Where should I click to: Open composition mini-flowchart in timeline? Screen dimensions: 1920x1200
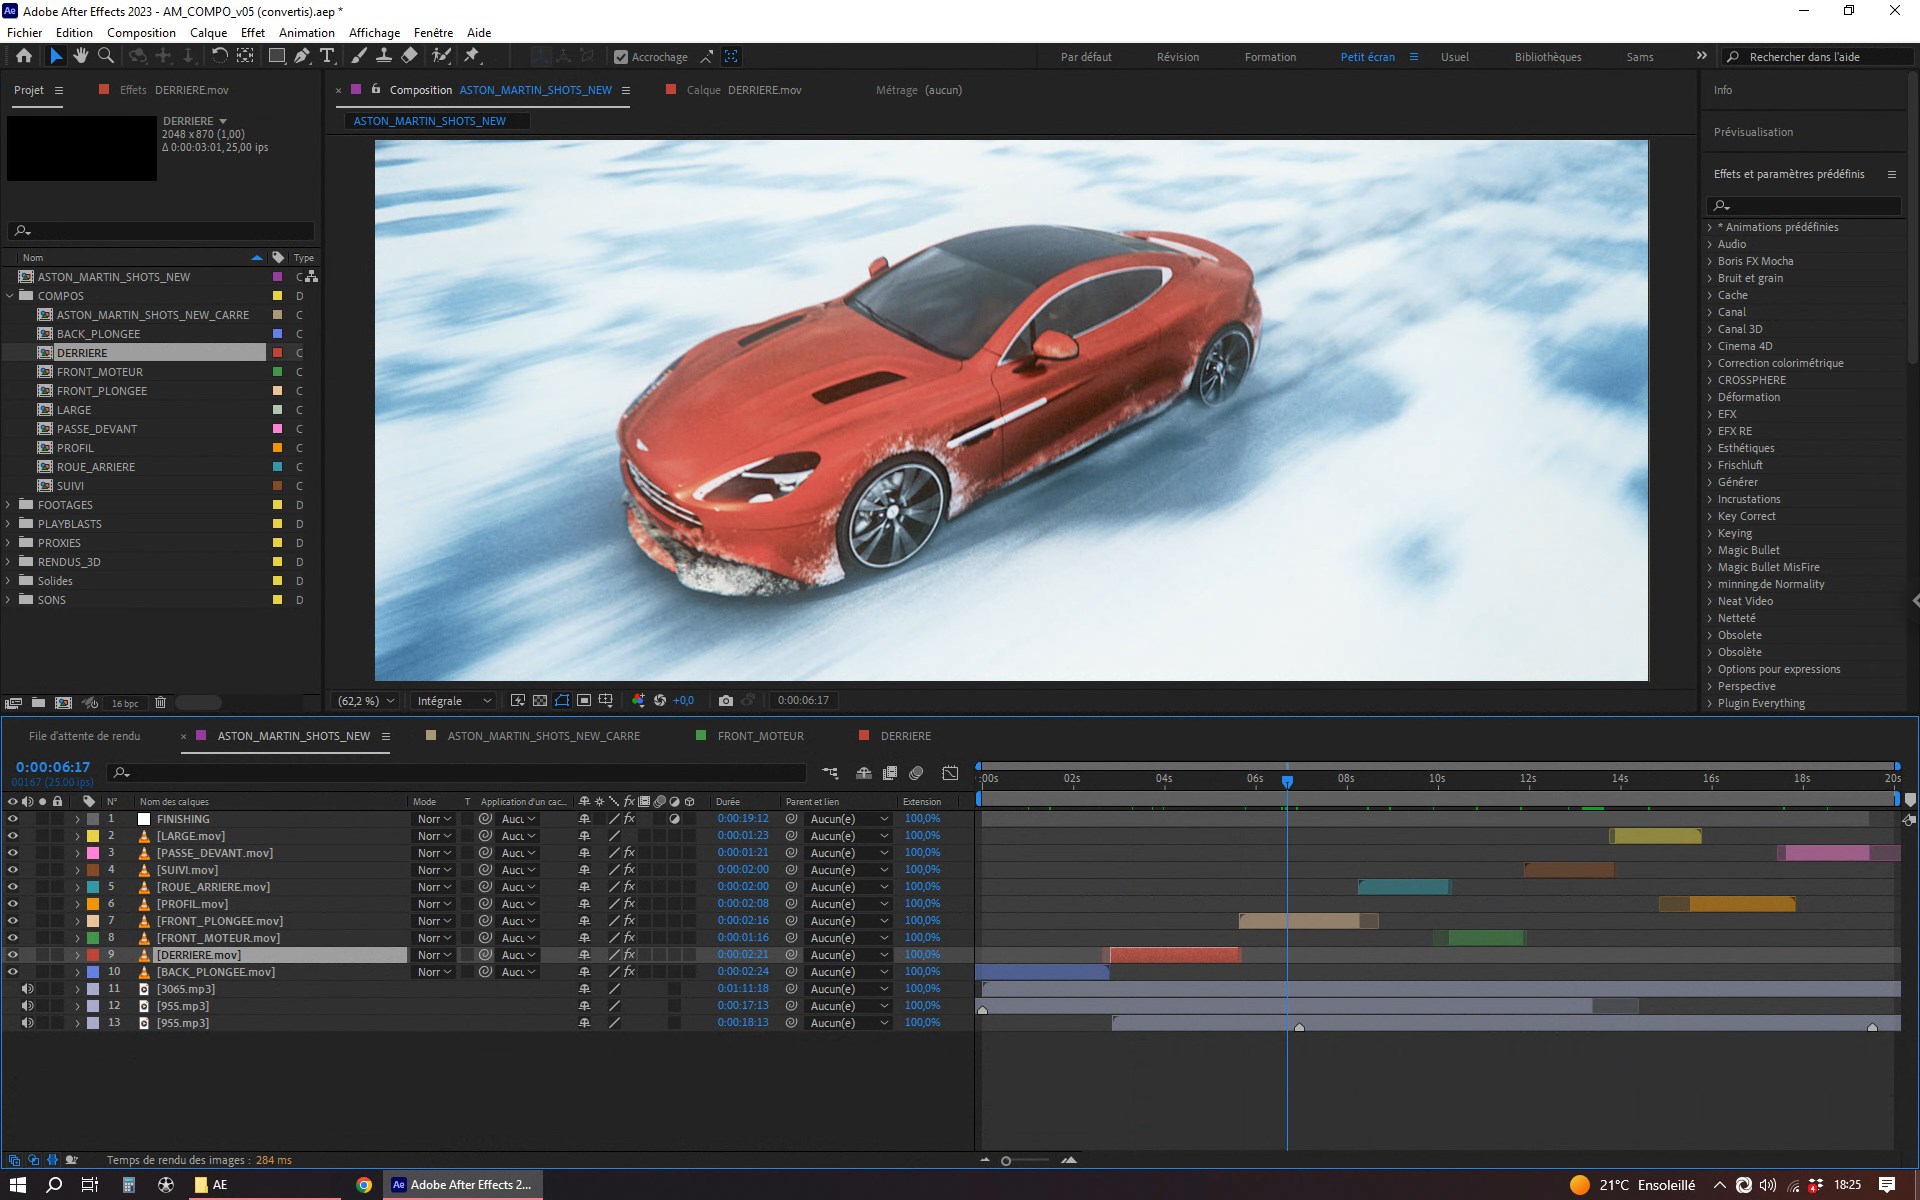pos(830,773)
